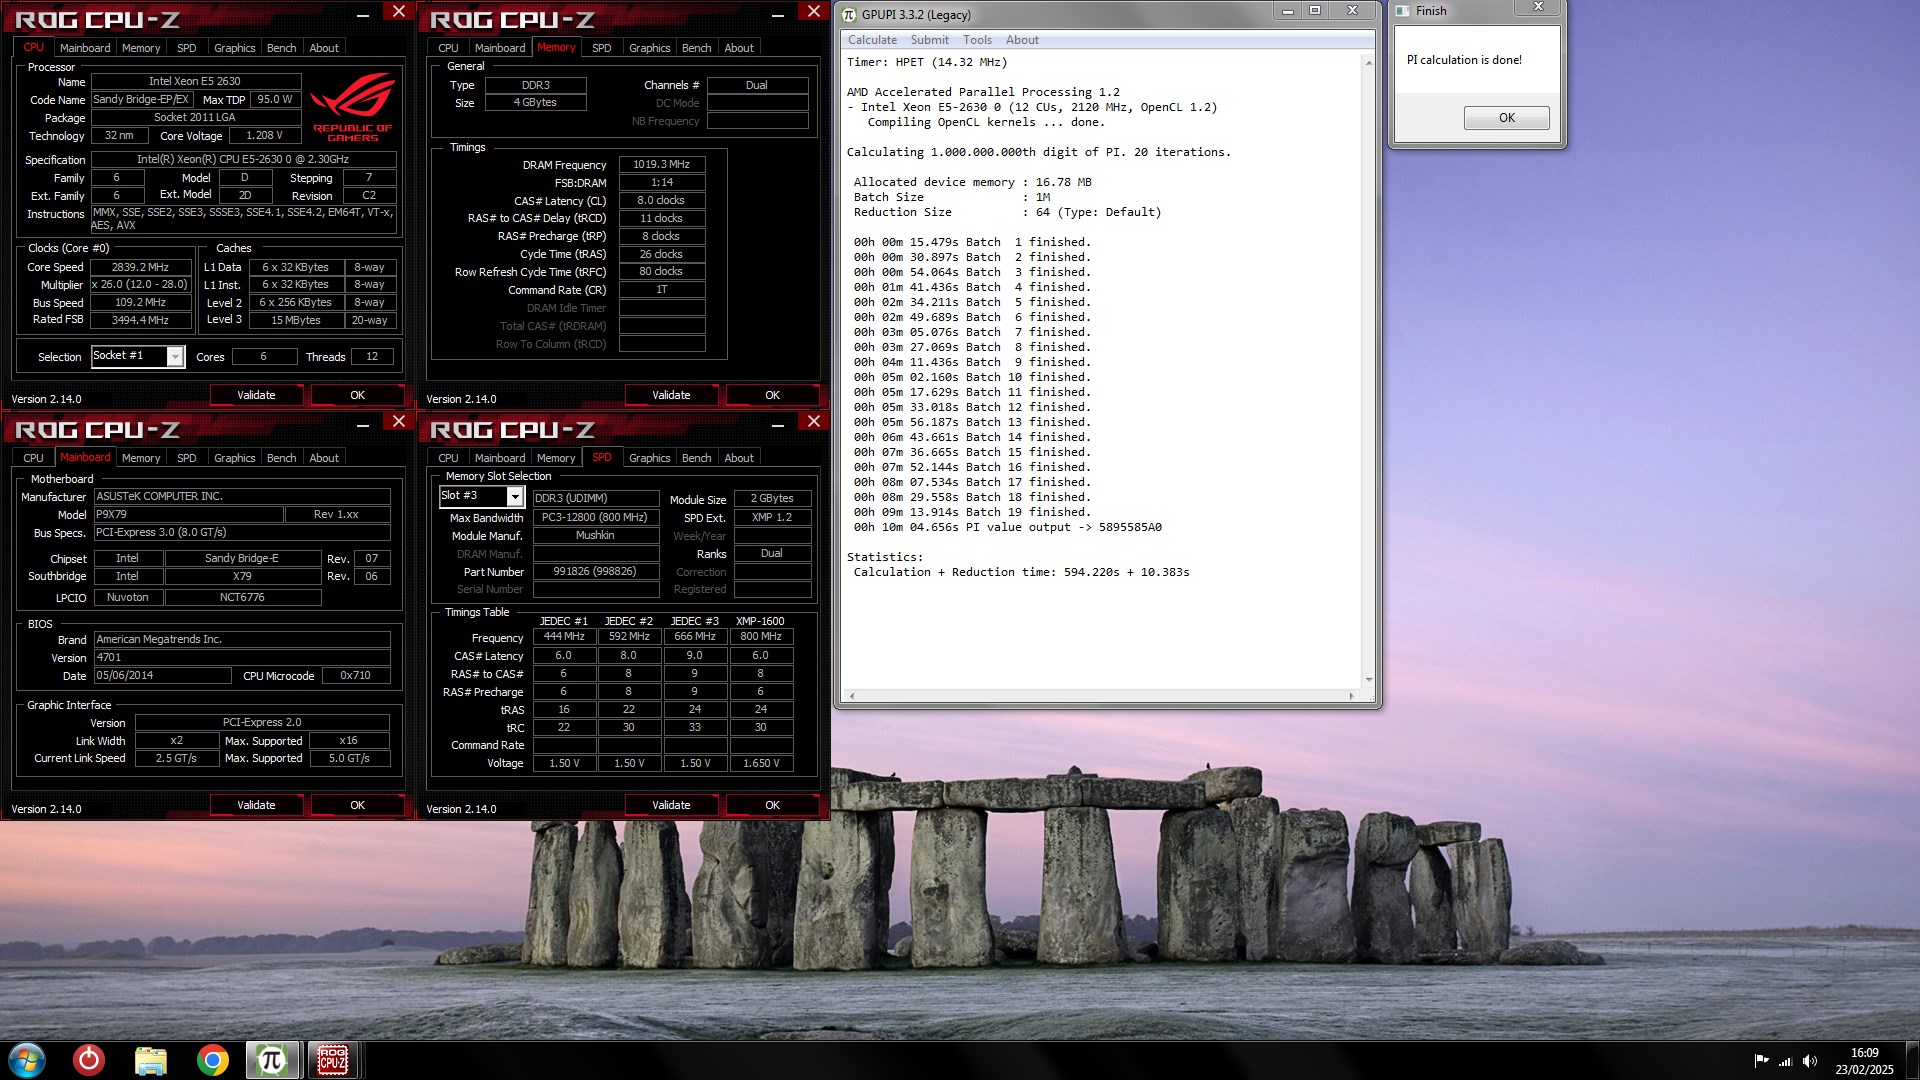Click Validate in the SPD window
Image resolution: width=1920 pixels, height=1080 pixels.
tap(671, 805)
